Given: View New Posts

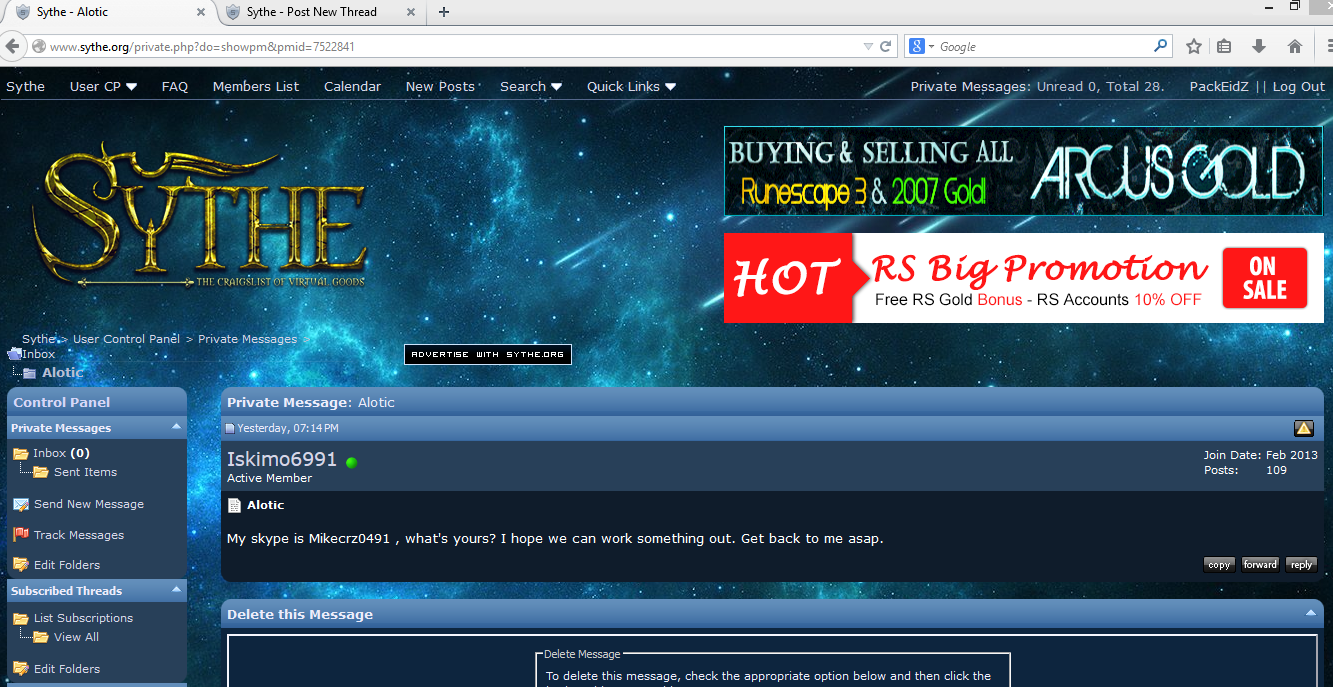Looking at the screenshot, I should (440, 86).
